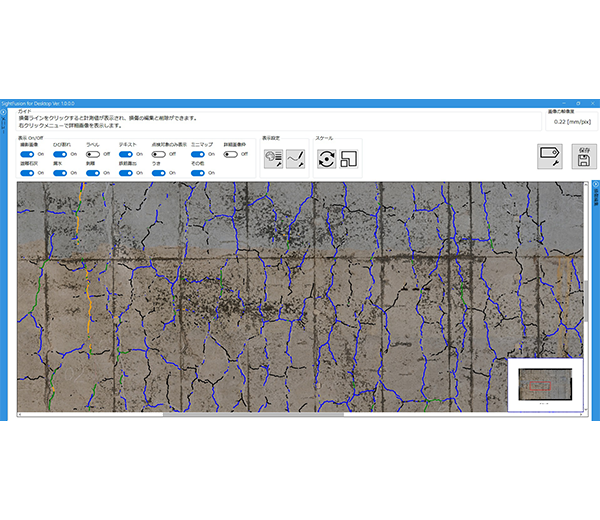
Task: Toggle the テキスト switch
Action: coord(126,154)
